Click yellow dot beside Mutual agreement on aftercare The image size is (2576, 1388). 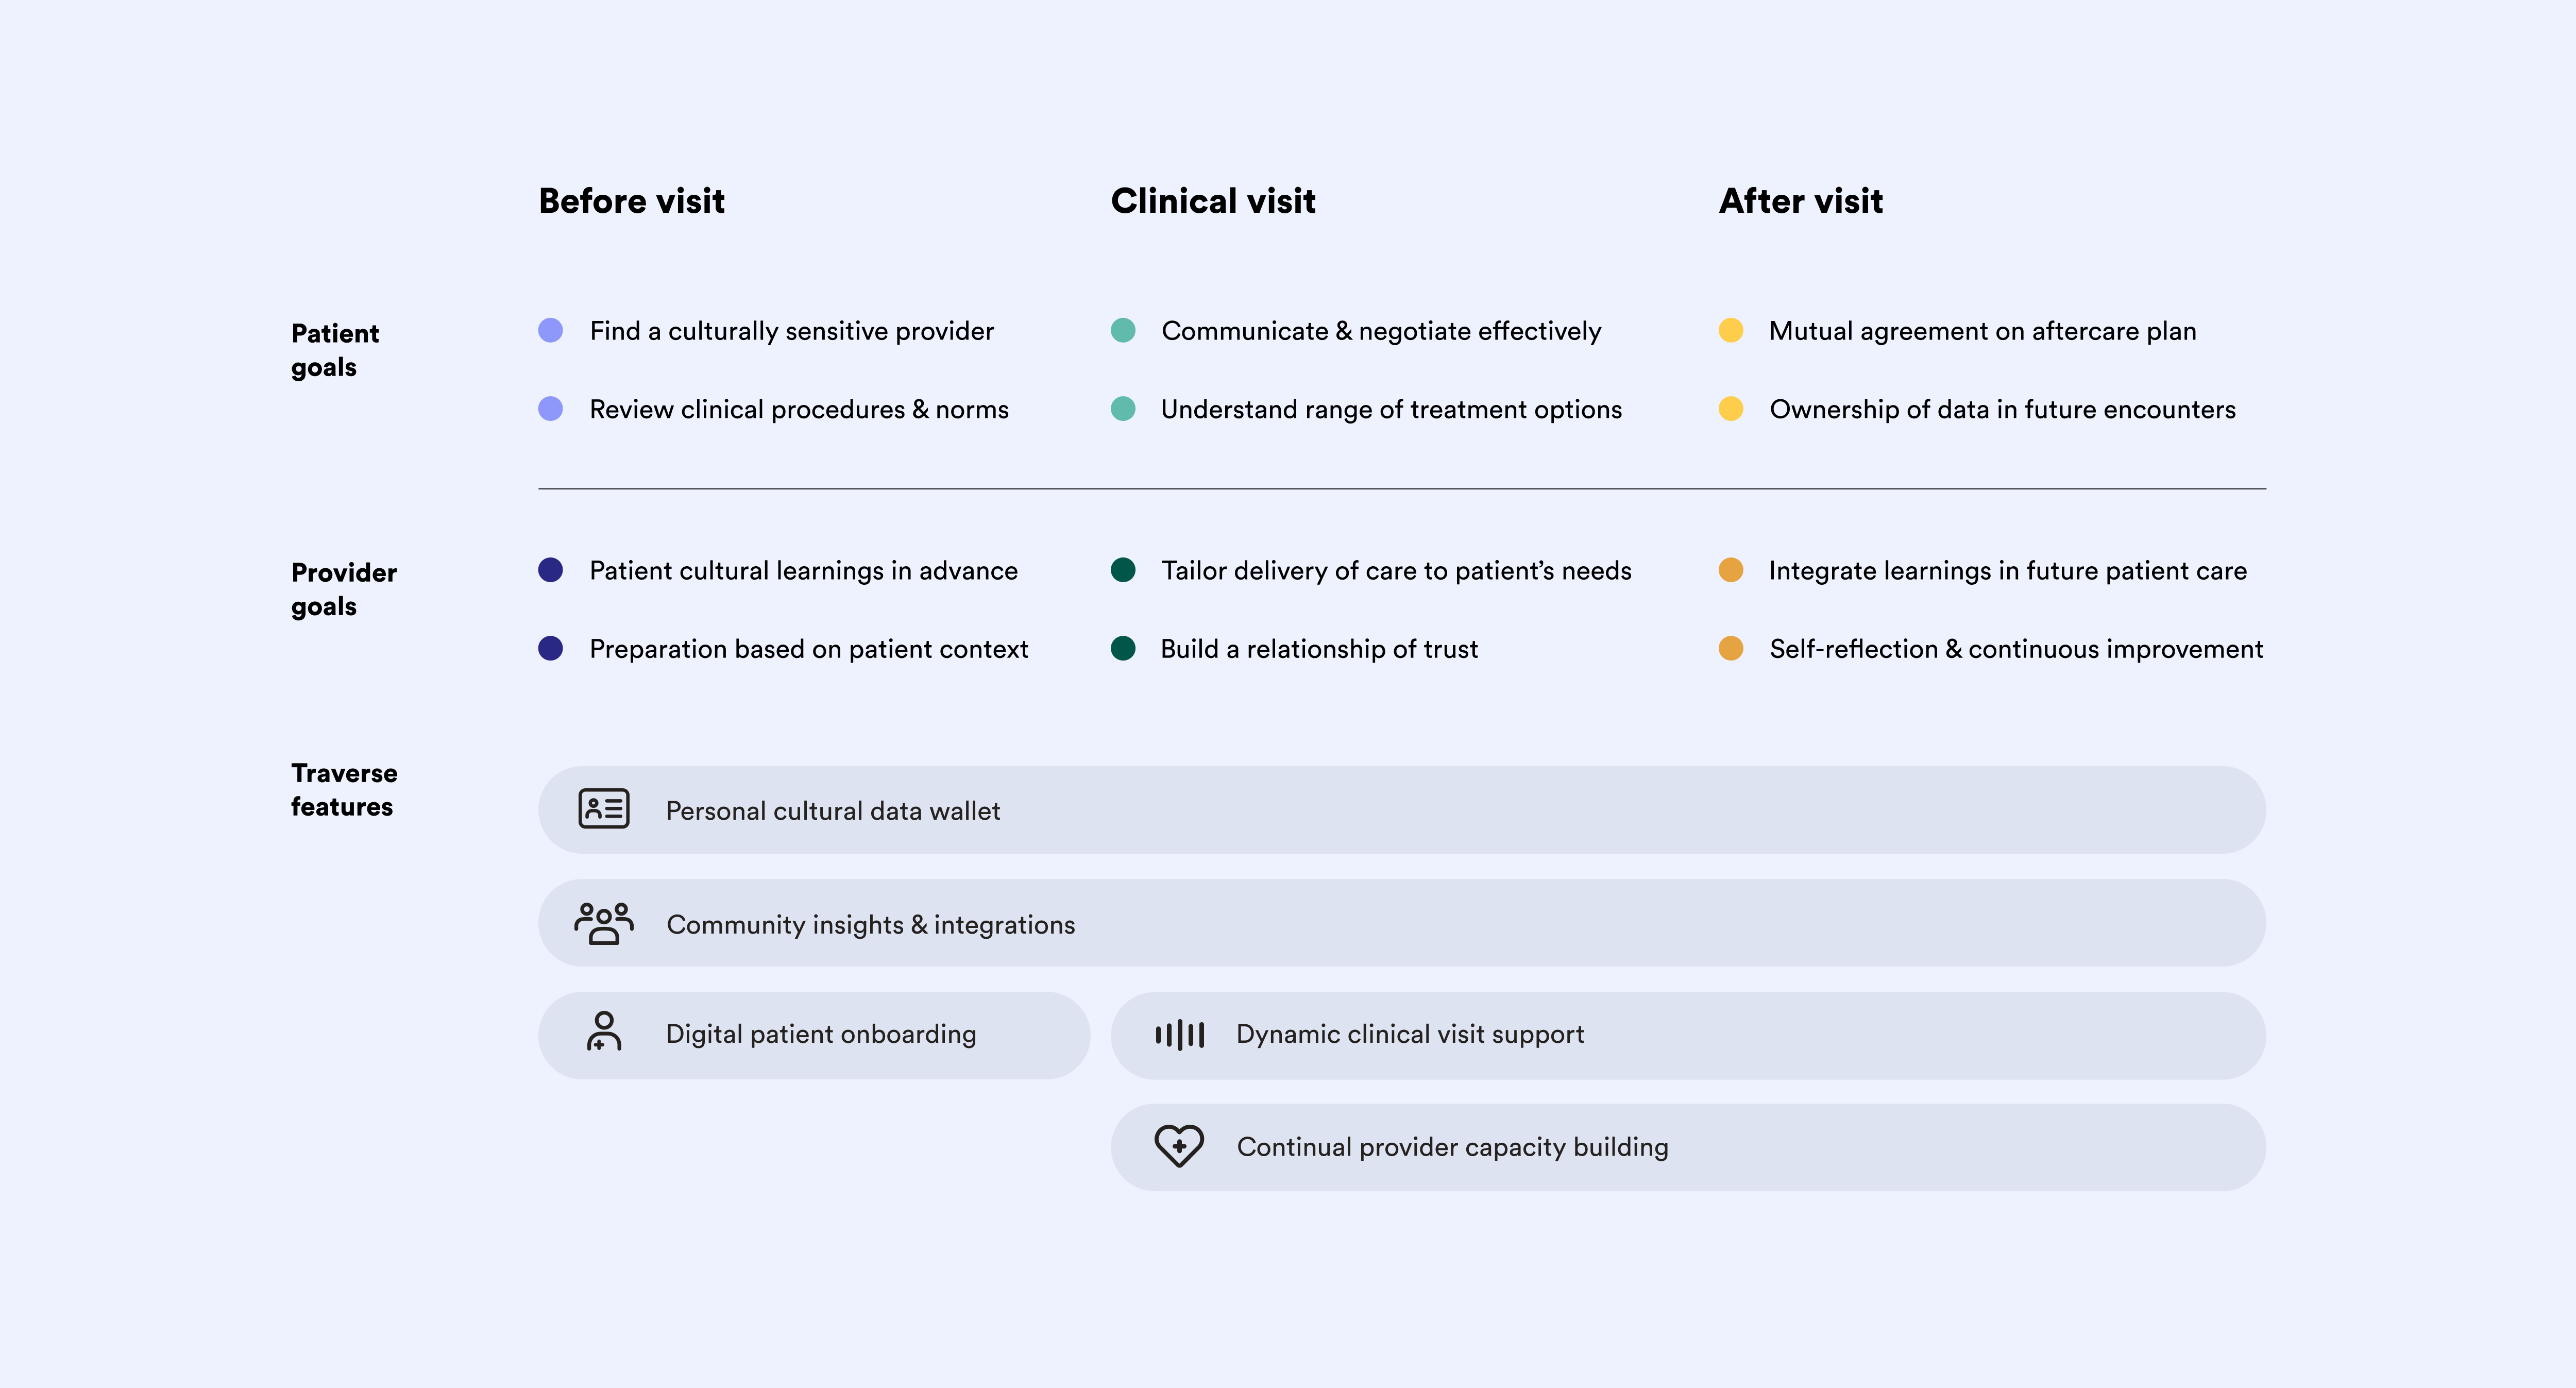(1731, 331)
